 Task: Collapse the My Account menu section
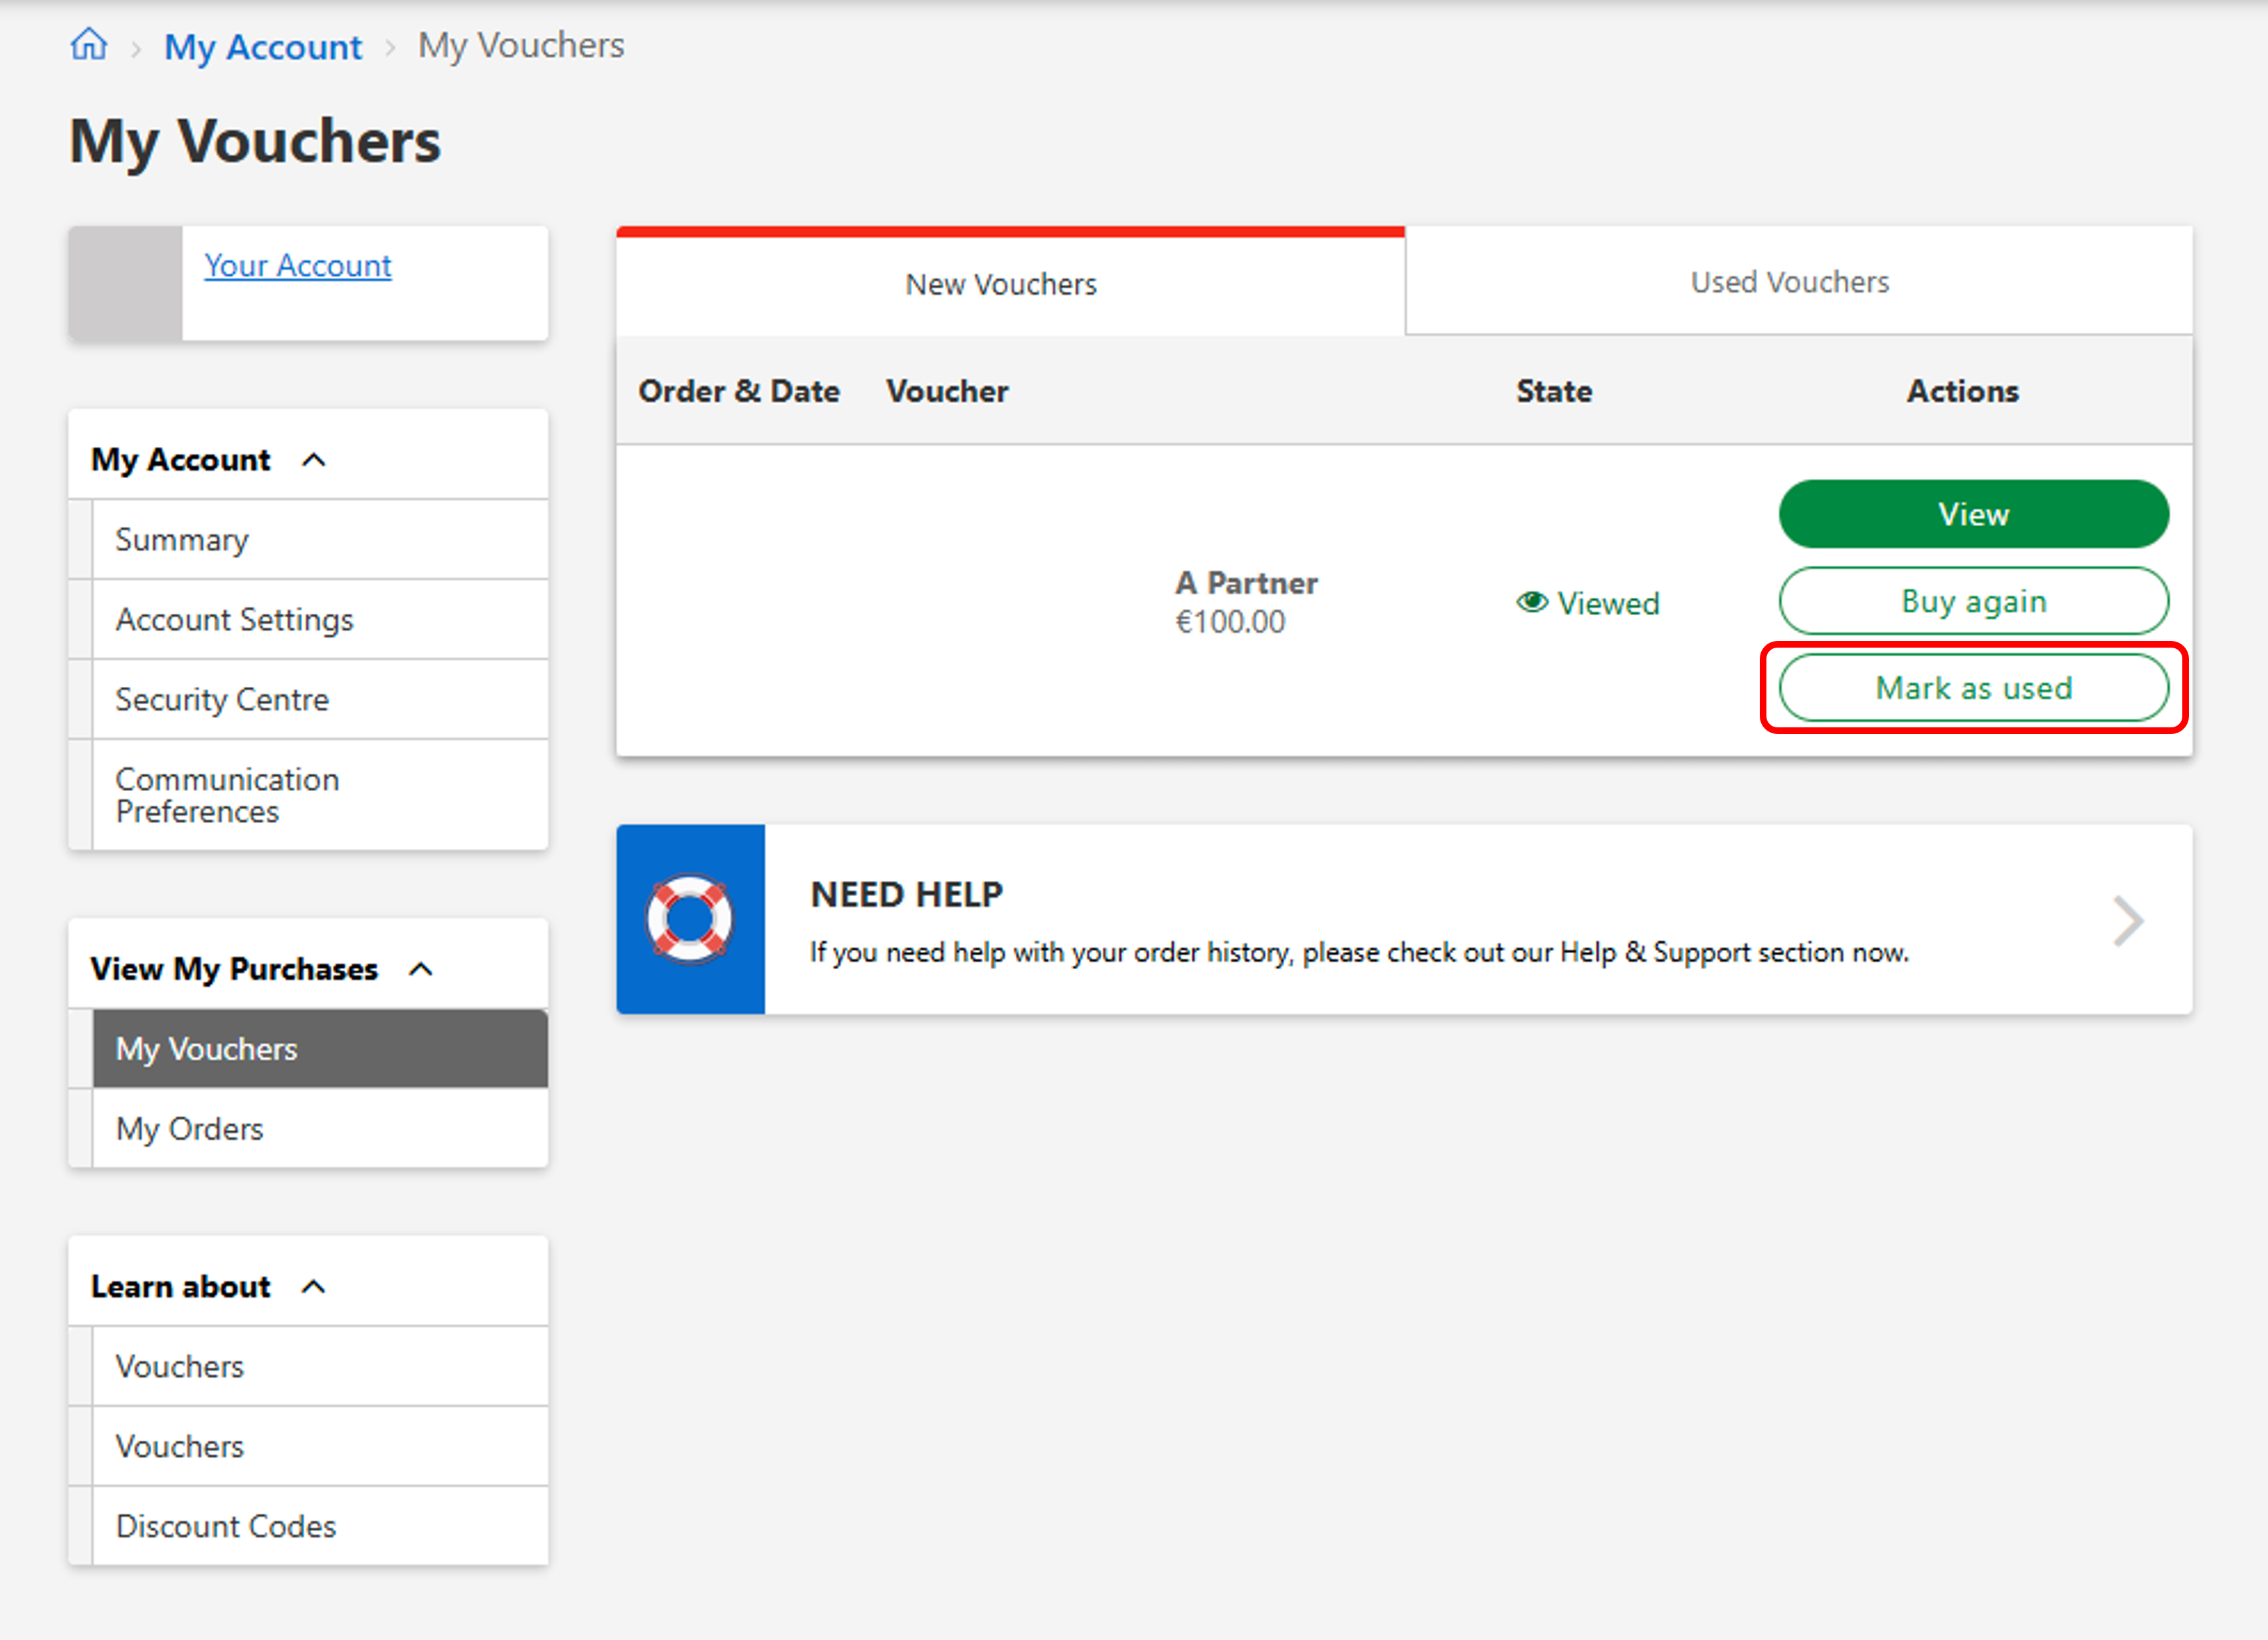[x=314, y=459]
